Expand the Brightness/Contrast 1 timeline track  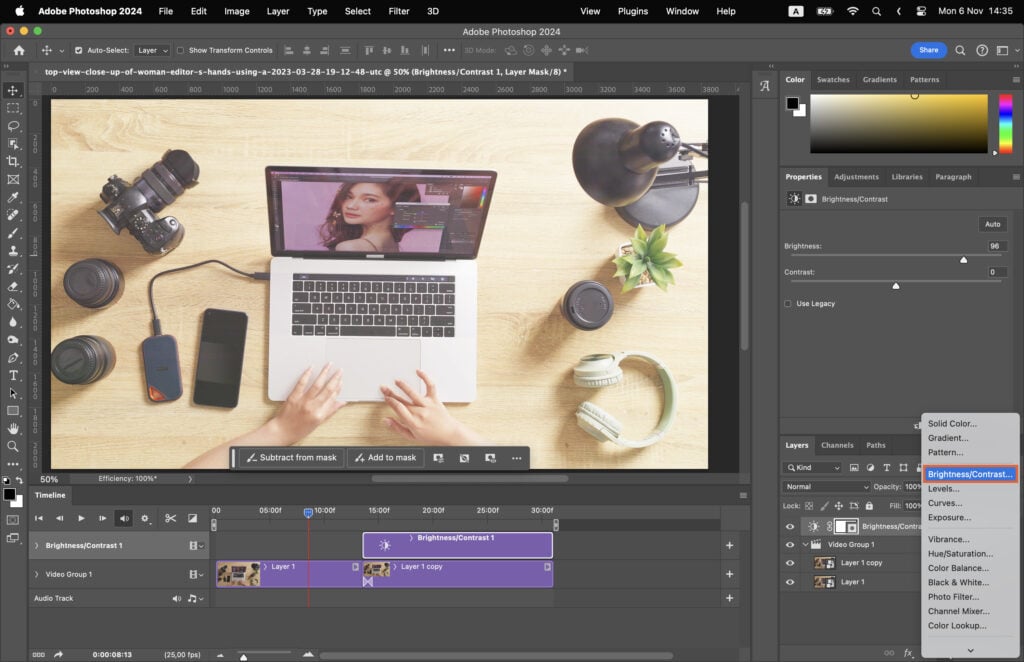(34, 545)
